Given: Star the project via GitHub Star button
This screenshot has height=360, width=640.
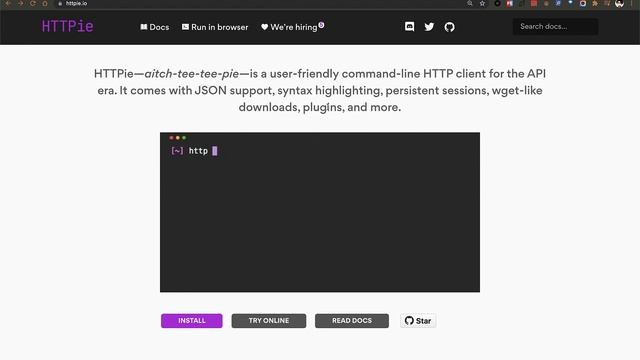Looking at the screenshot, I should [x=418, y=321].
